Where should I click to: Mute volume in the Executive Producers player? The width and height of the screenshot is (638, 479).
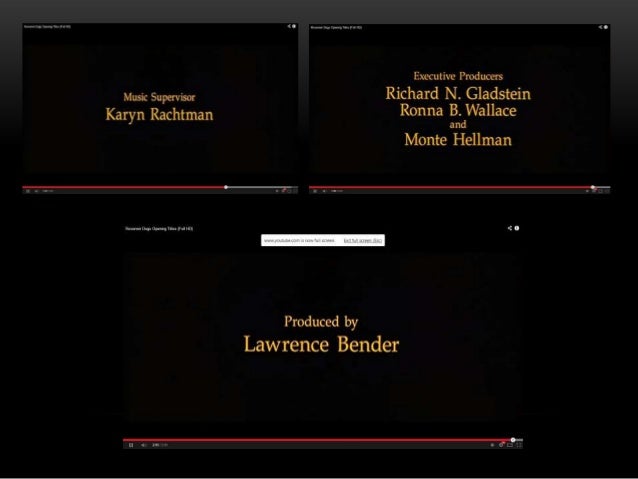pos(324,191)
